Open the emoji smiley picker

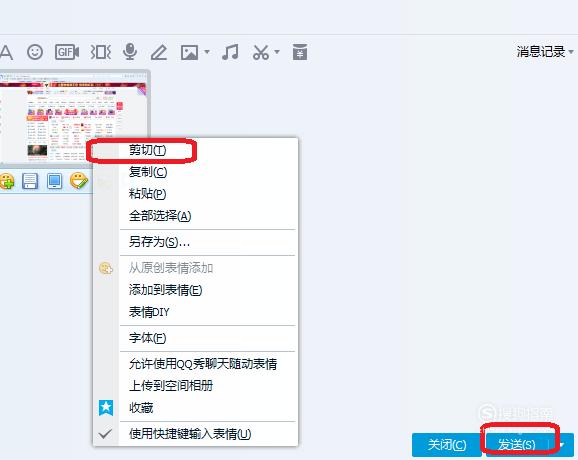click(x=35, y=52)
